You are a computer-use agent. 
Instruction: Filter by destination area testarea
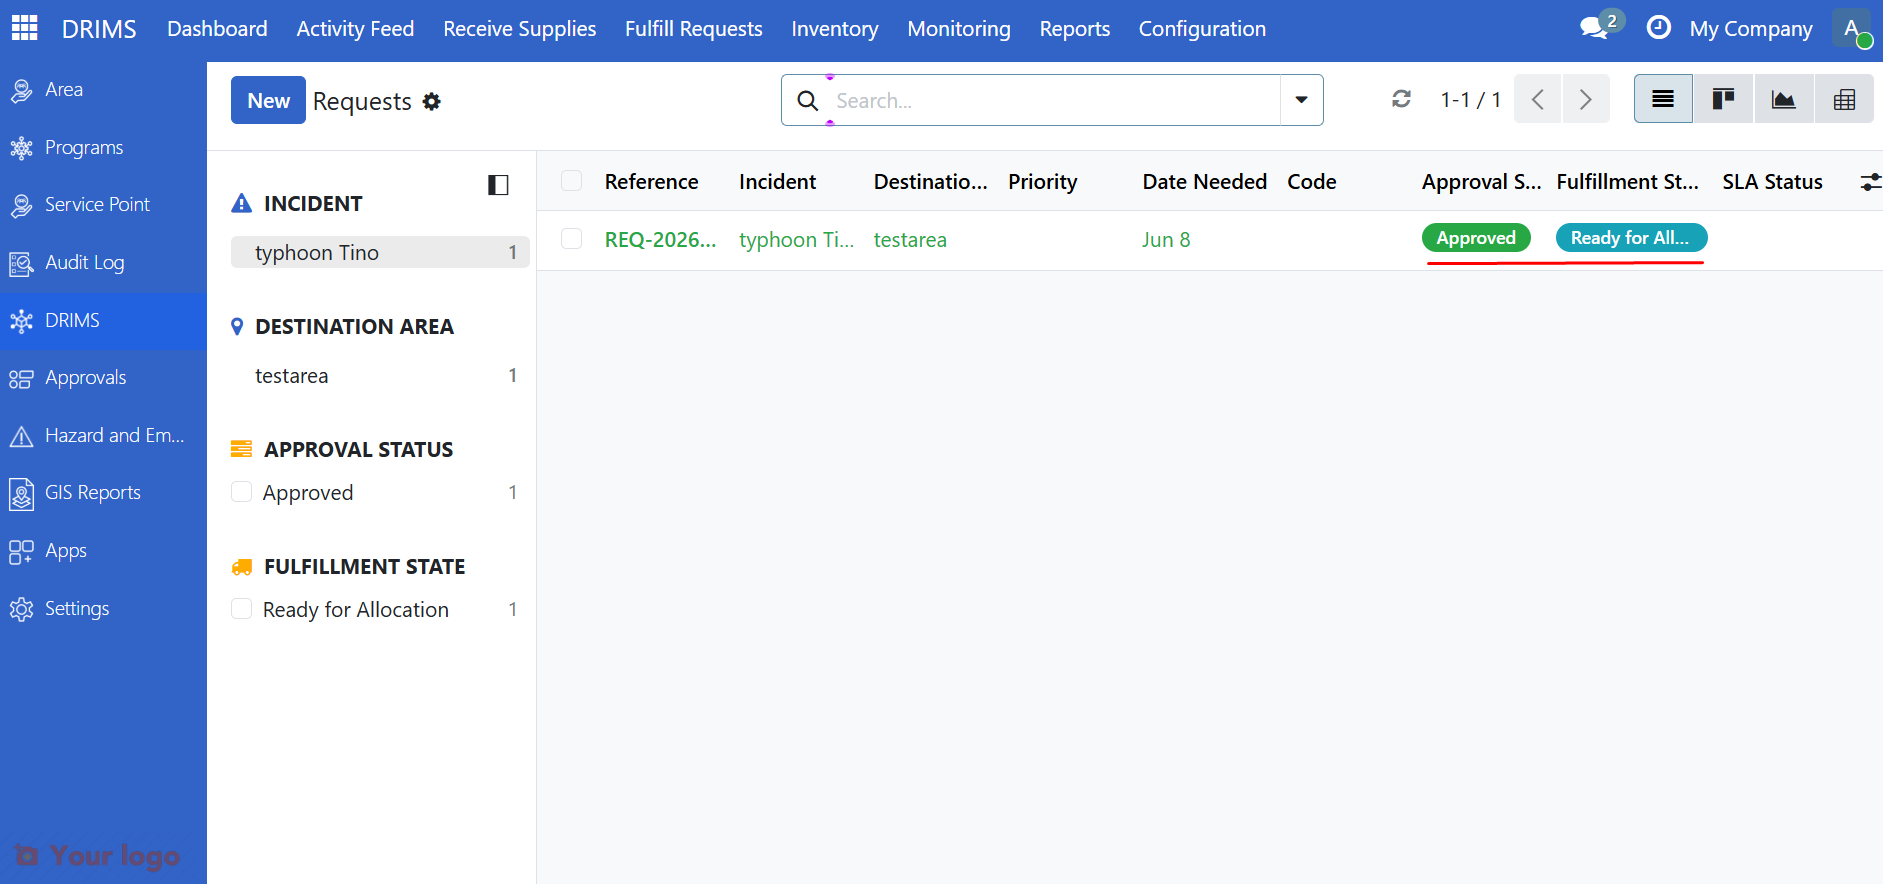(380, 376)
